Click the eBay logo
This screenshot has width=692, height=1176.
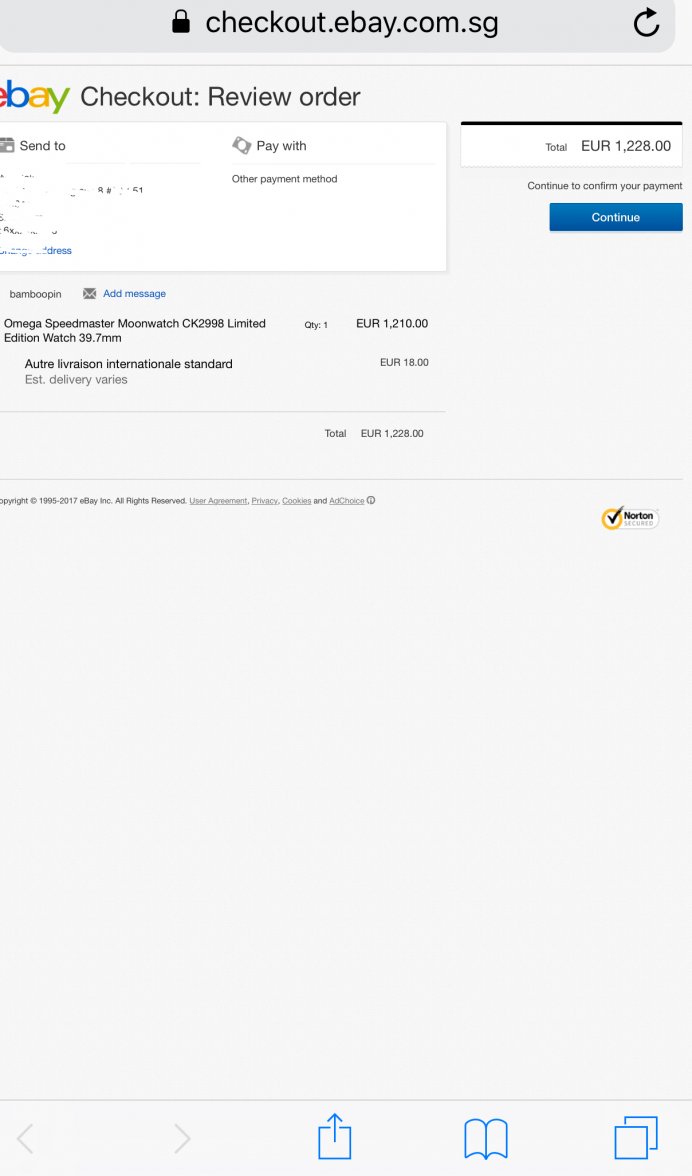click(x=34, y=96)
